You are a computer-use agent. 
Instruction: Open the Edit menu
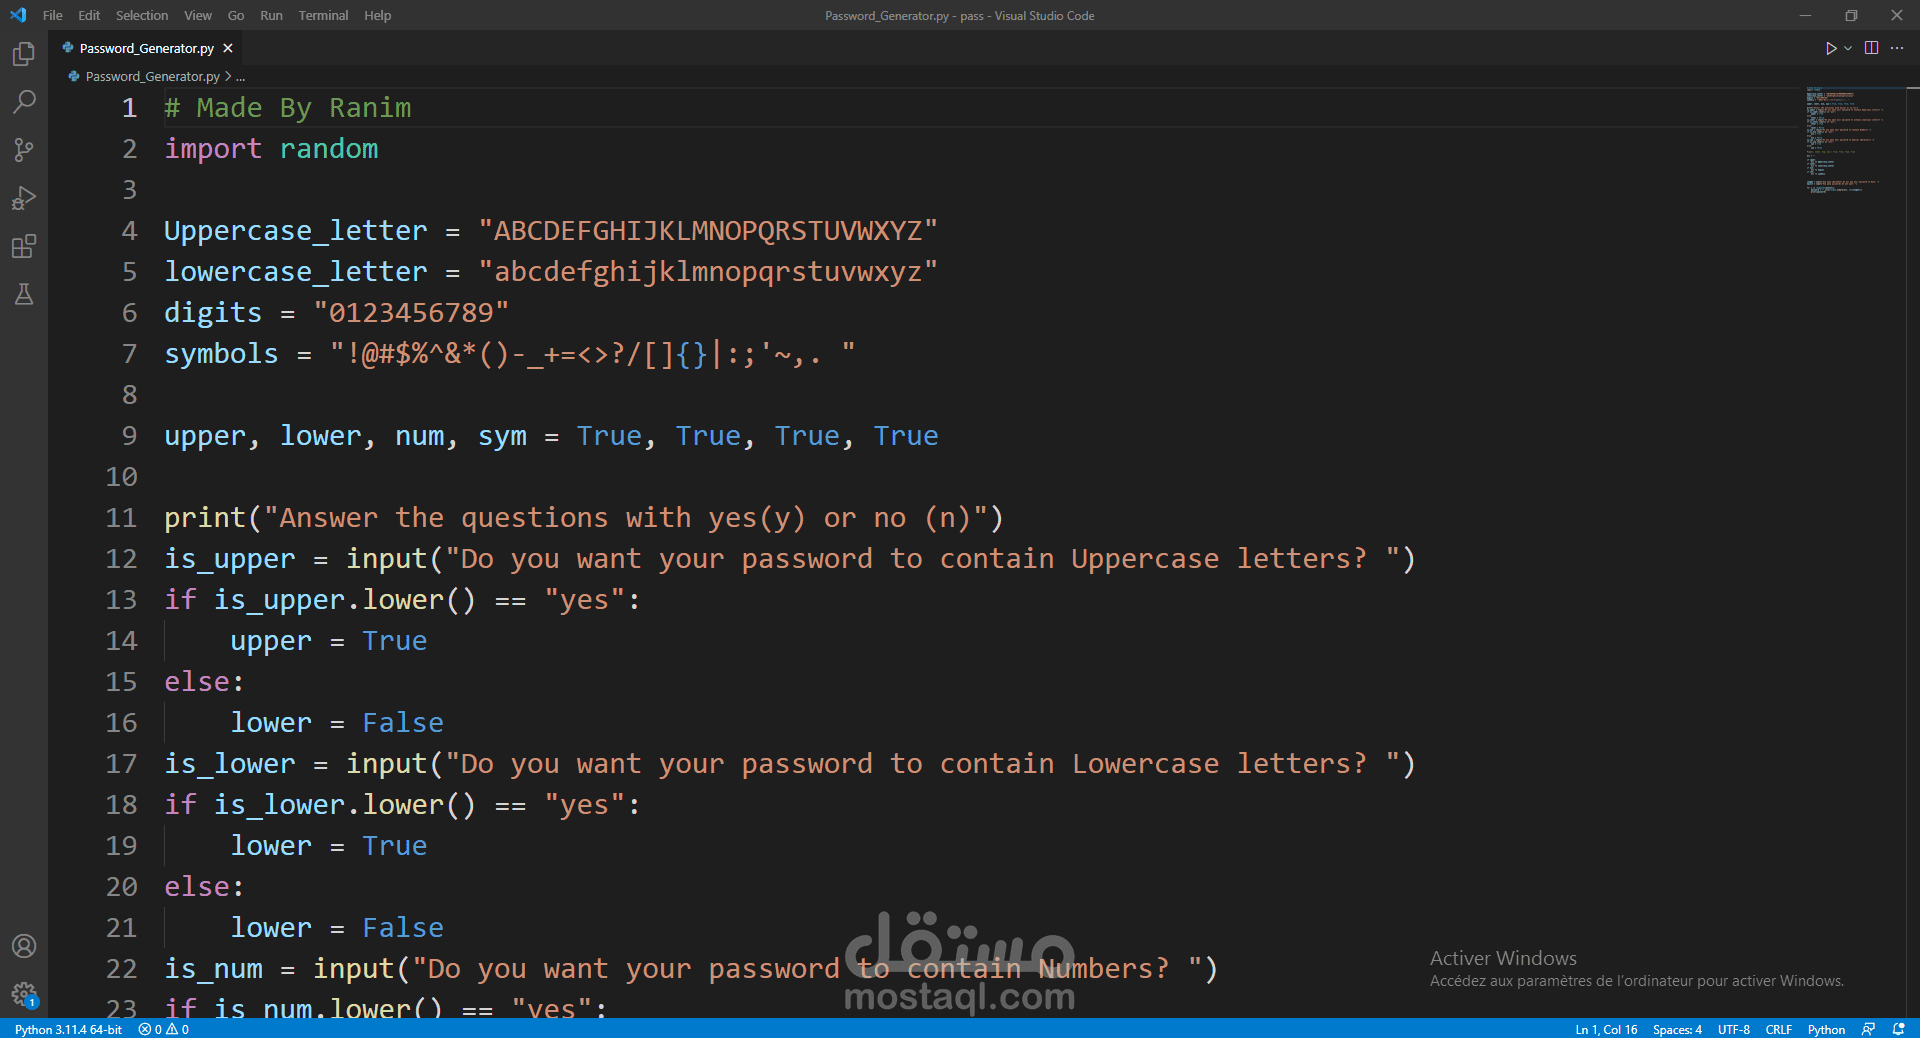click(89, 15)
